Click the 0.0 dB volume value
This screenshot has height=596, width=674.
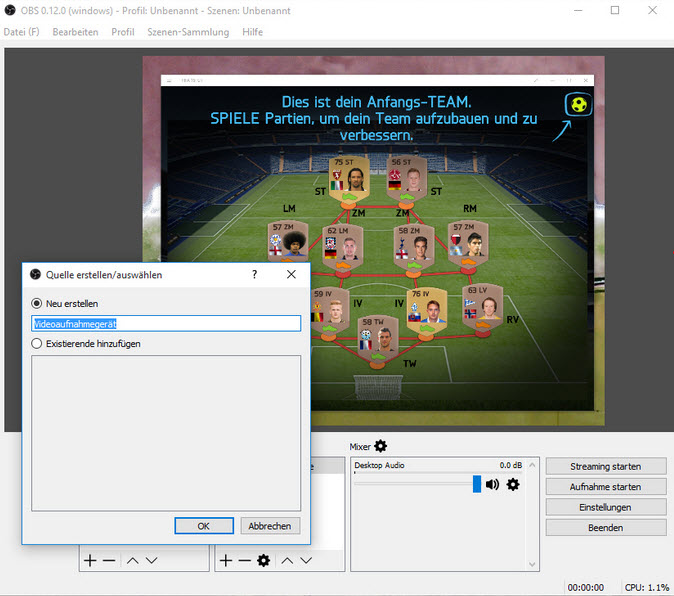click(x=511, y=465)
